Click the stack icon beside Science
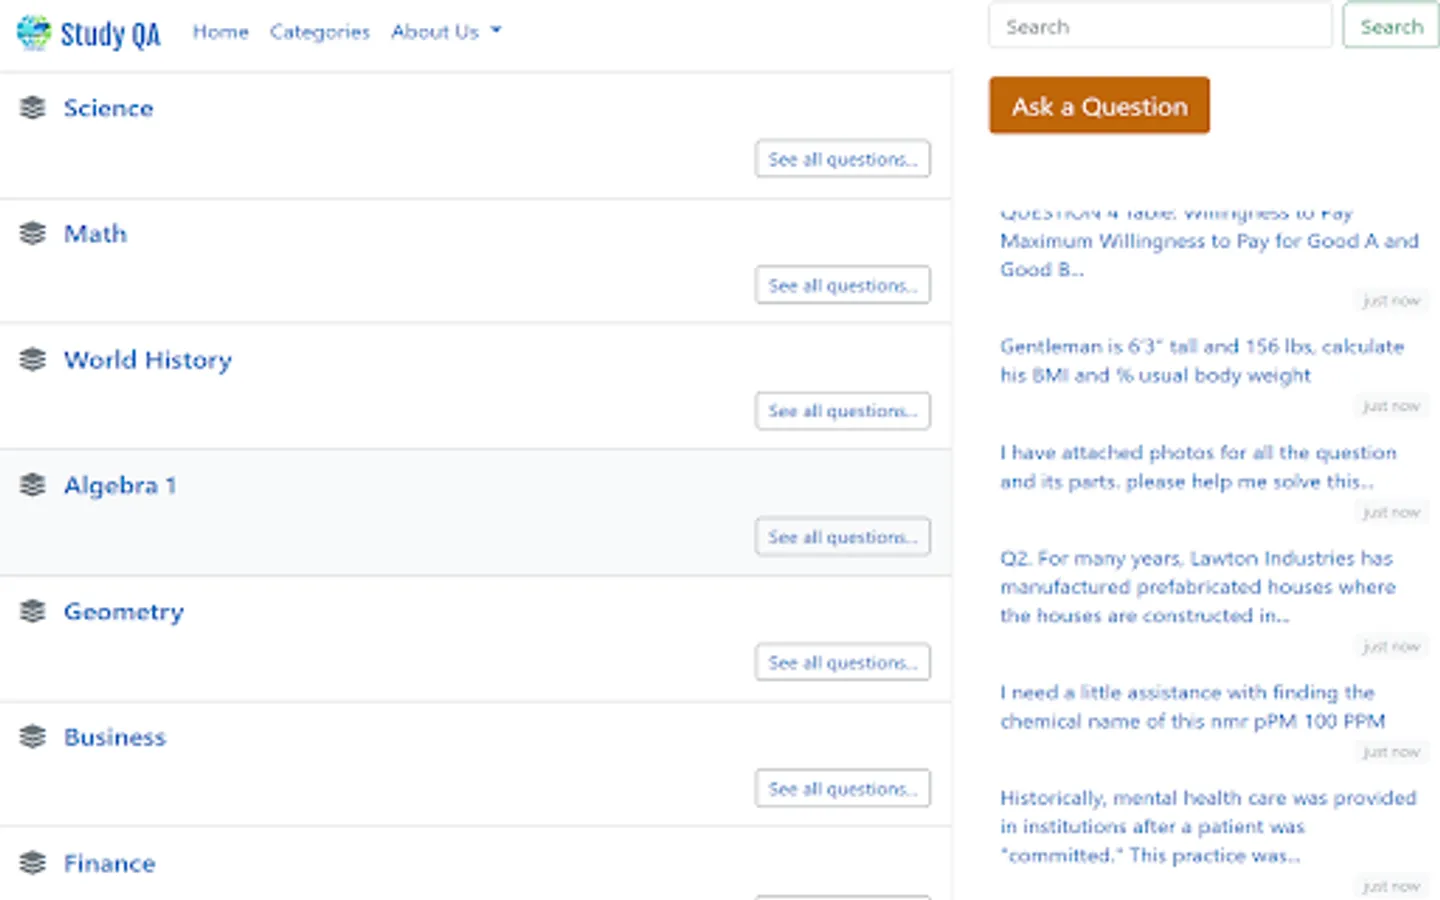Image resolution: width=1440 pixels, height=900 pixels. pos(33,107)
